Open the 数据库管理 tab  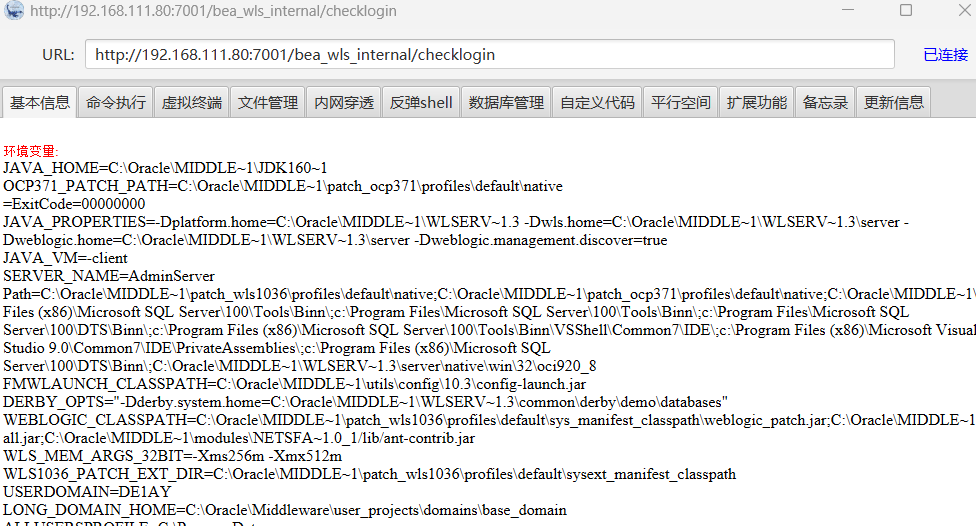click(506, 102)
